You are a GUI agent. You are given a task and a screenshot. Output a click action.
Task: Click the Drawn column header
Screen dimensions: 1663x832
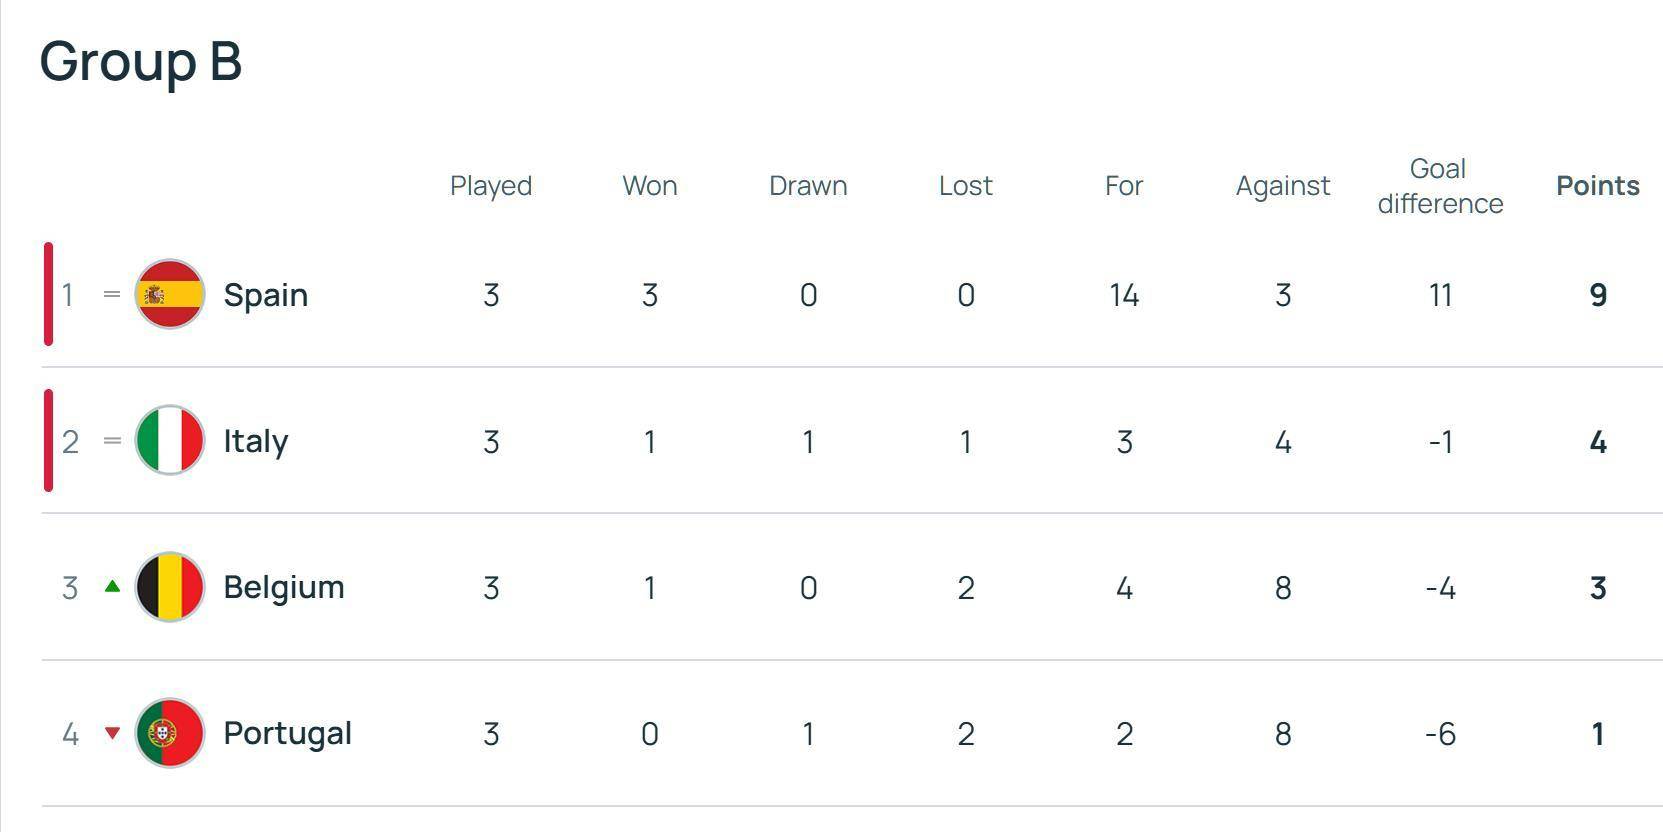808,186
